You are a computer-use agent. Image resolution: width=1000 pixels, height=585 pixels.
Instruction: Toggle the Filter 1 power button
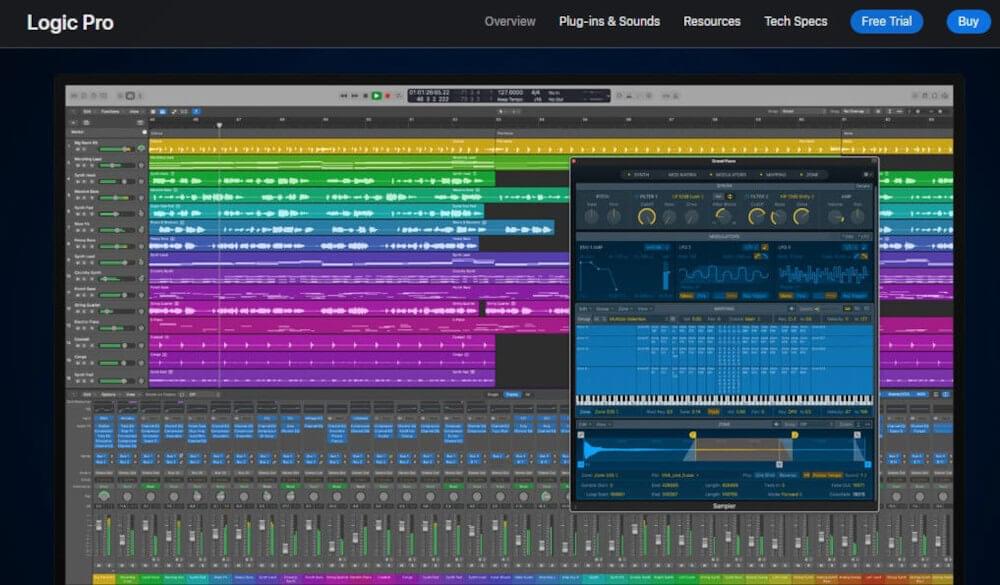(636, 196)
